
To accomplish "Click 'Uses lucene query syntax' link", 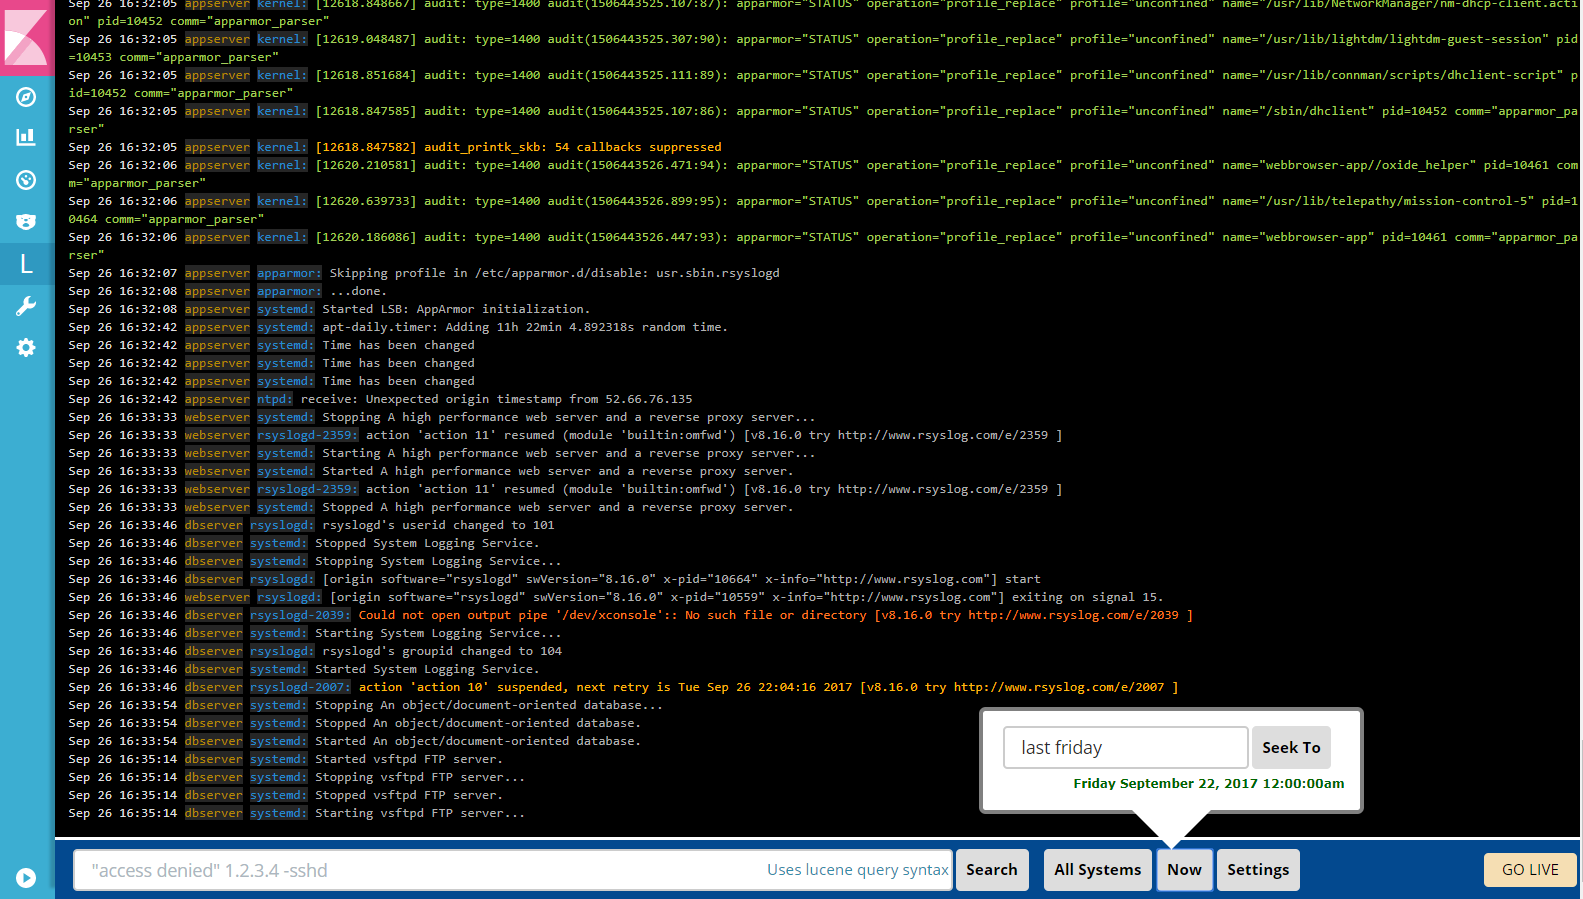I will click(x=857, y=870).
